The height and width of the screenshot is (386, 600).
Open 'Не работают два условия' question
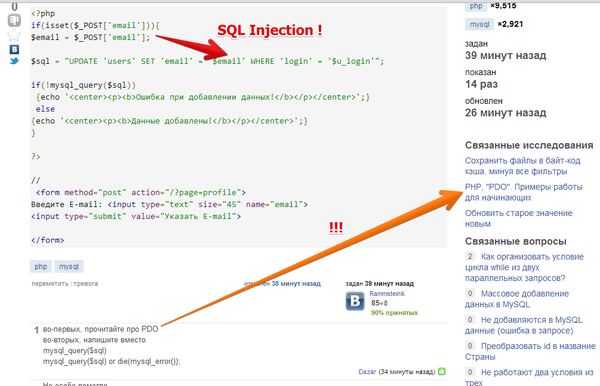pos(529,377)
